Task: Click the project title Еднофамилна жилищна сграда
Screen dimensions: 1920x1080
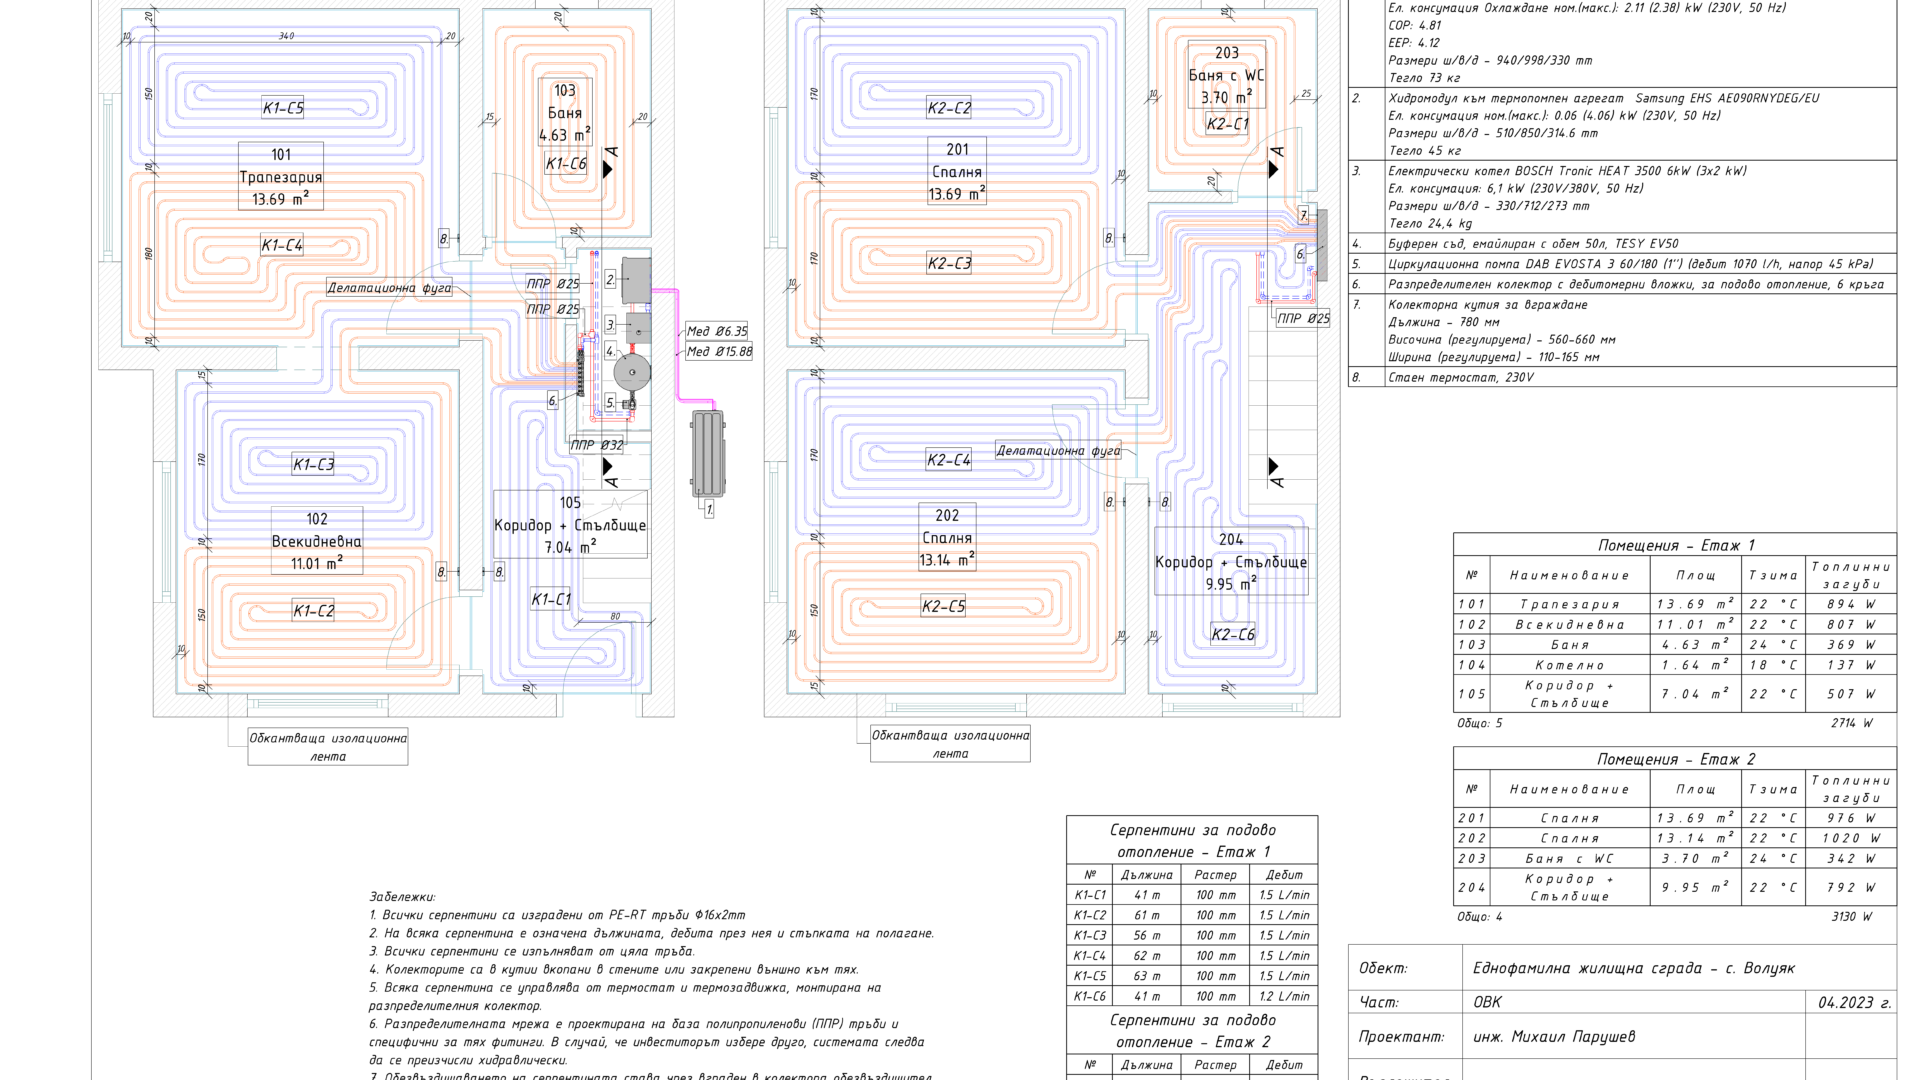Action: [x=1634, y=968]
